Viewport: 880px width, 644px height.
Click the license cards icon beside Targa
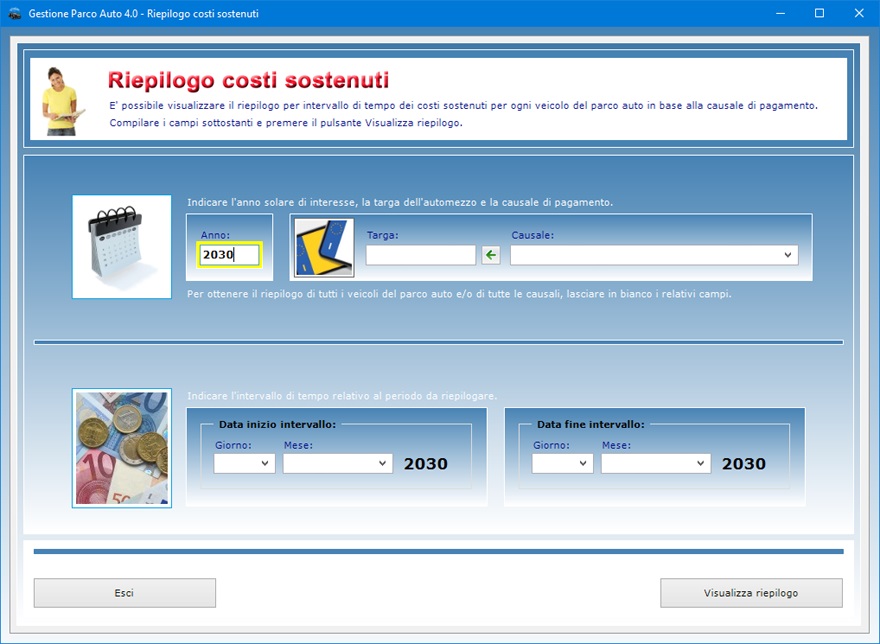(324, 248)
